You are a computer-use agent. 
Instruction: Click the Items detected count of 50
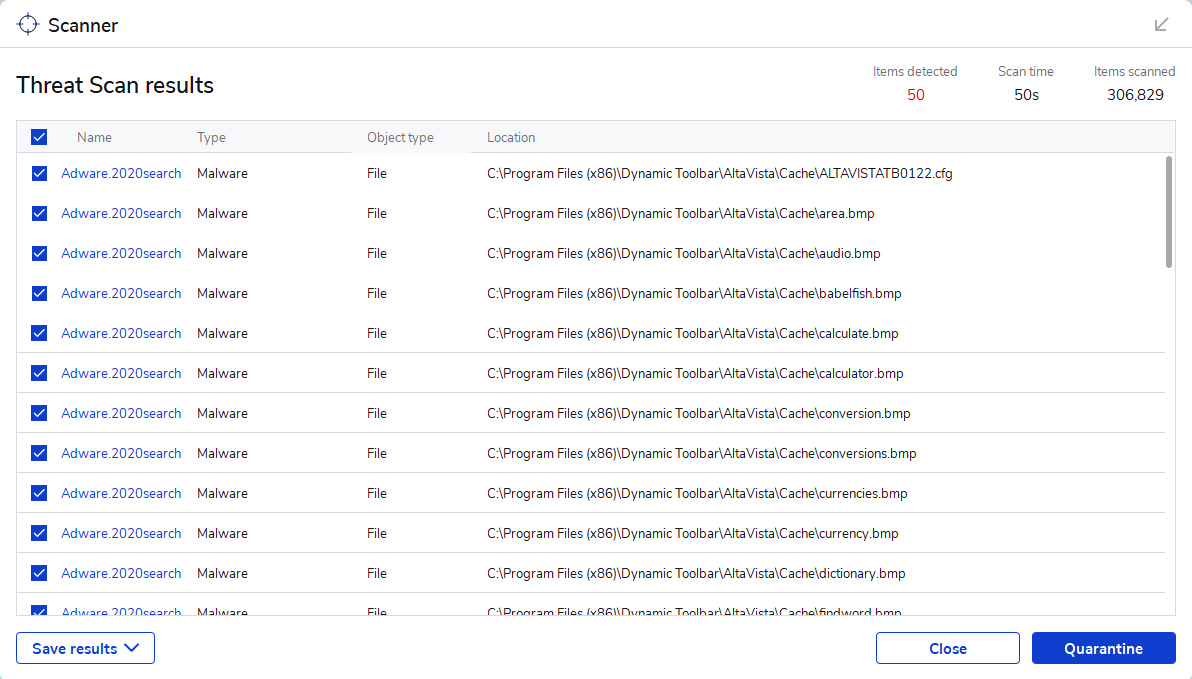pos(915,95)
